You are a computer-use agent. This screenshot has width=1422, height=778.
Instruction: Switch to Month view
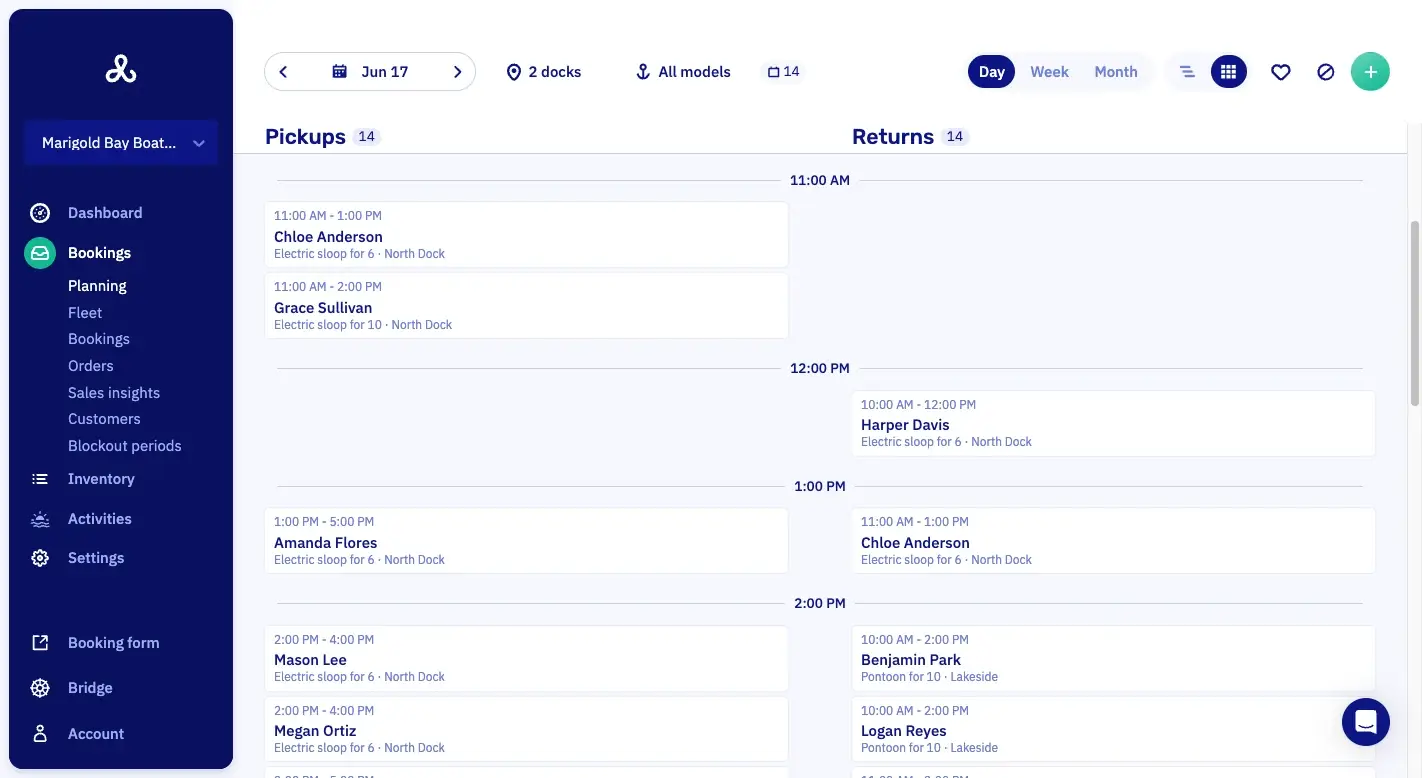click(x=1116, y=72)
